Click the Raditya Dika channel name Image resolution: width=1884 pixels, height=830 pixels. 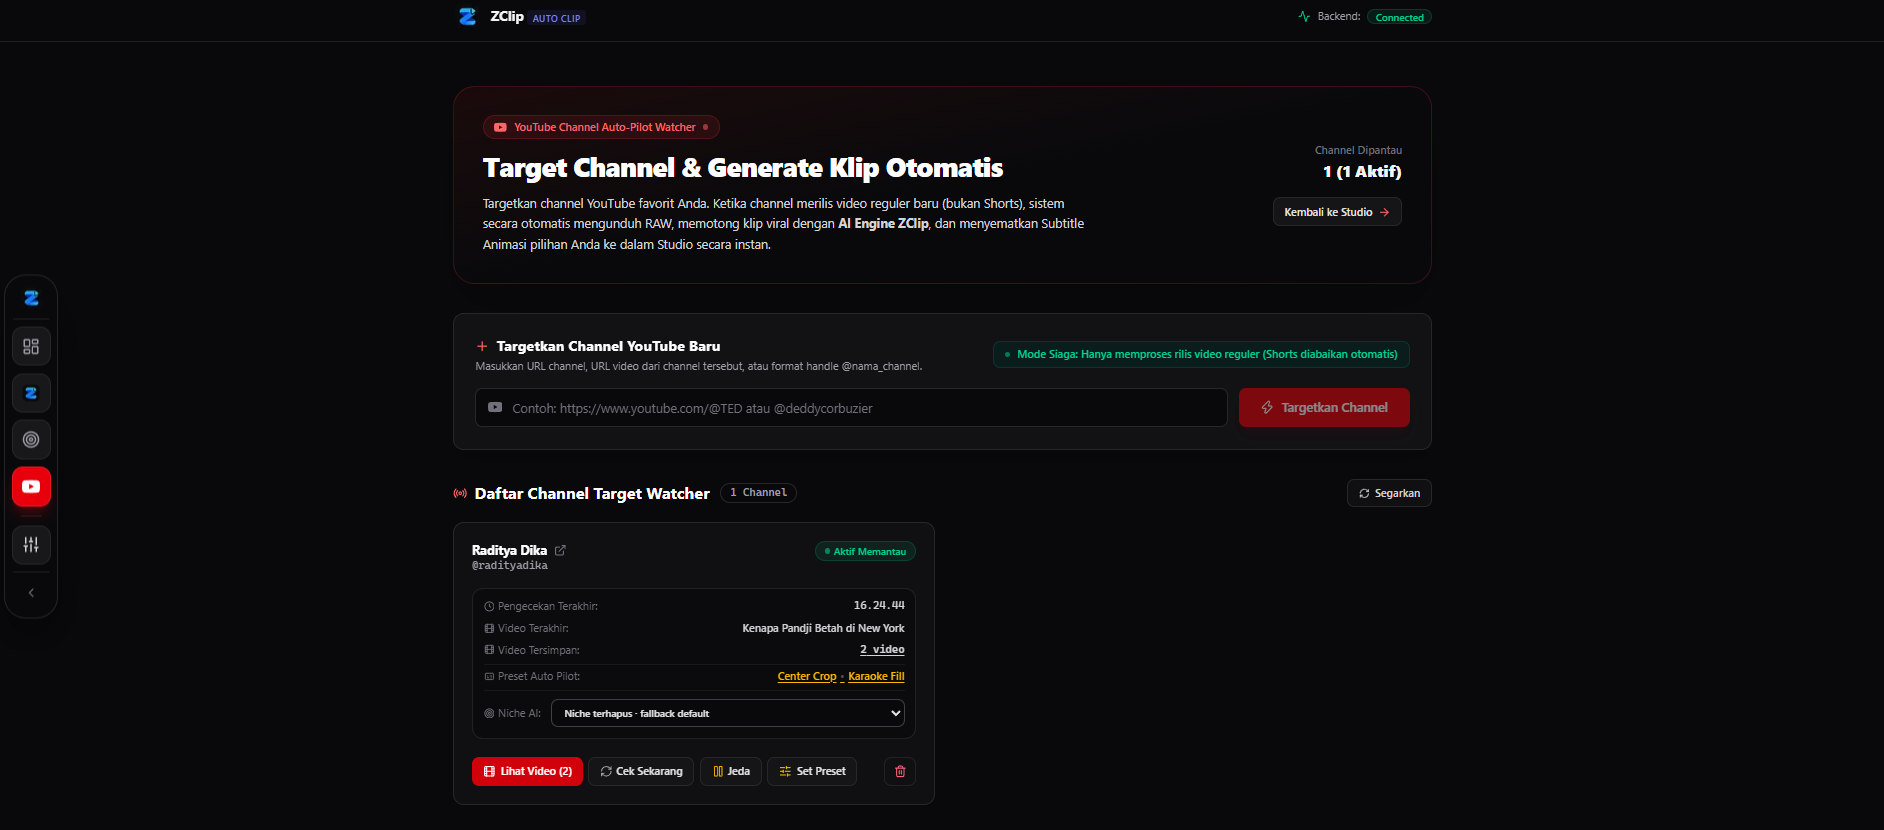[x=509, y=550]
